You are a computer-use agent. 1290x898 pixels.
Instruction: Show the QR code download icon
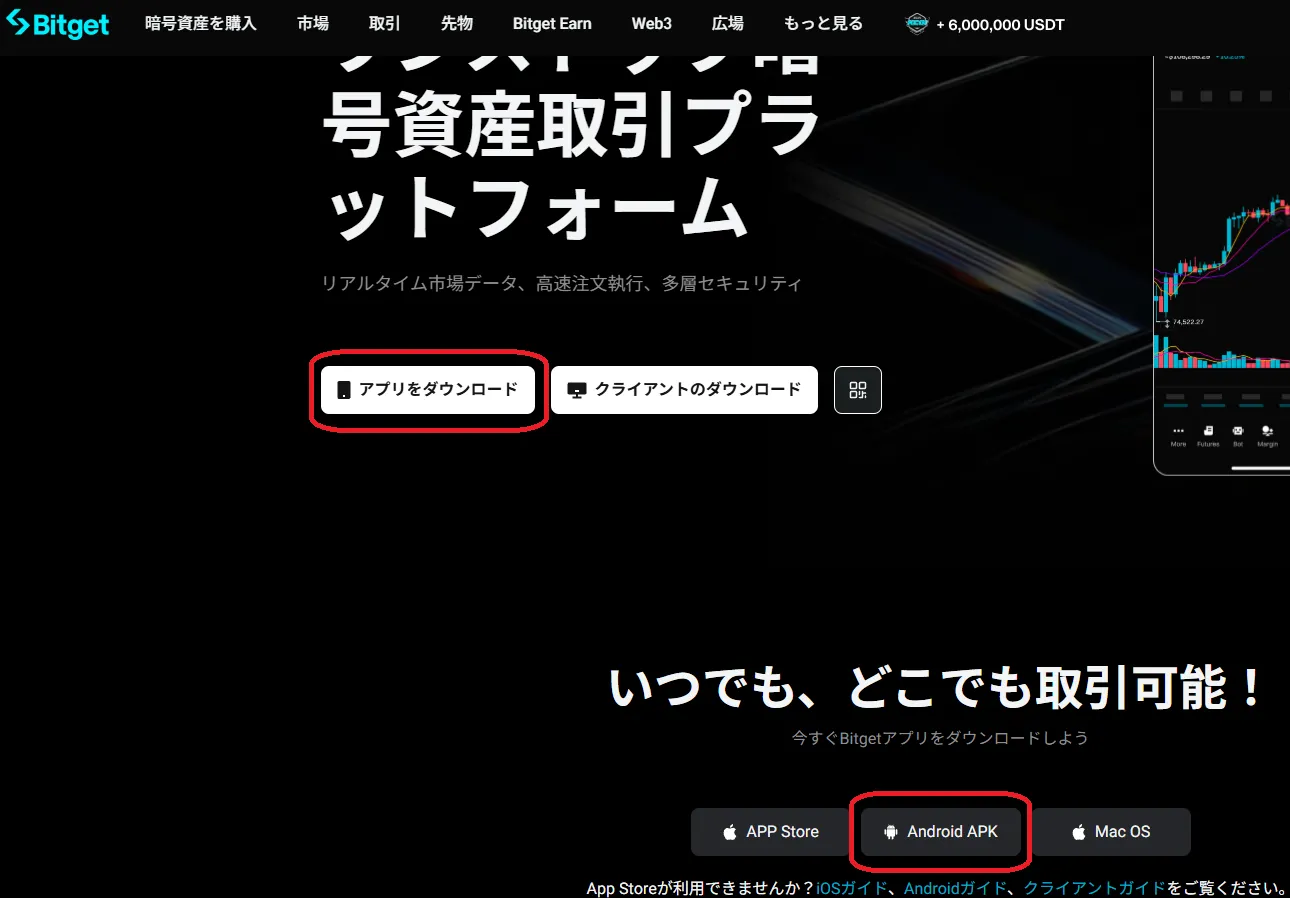(858, 390)
